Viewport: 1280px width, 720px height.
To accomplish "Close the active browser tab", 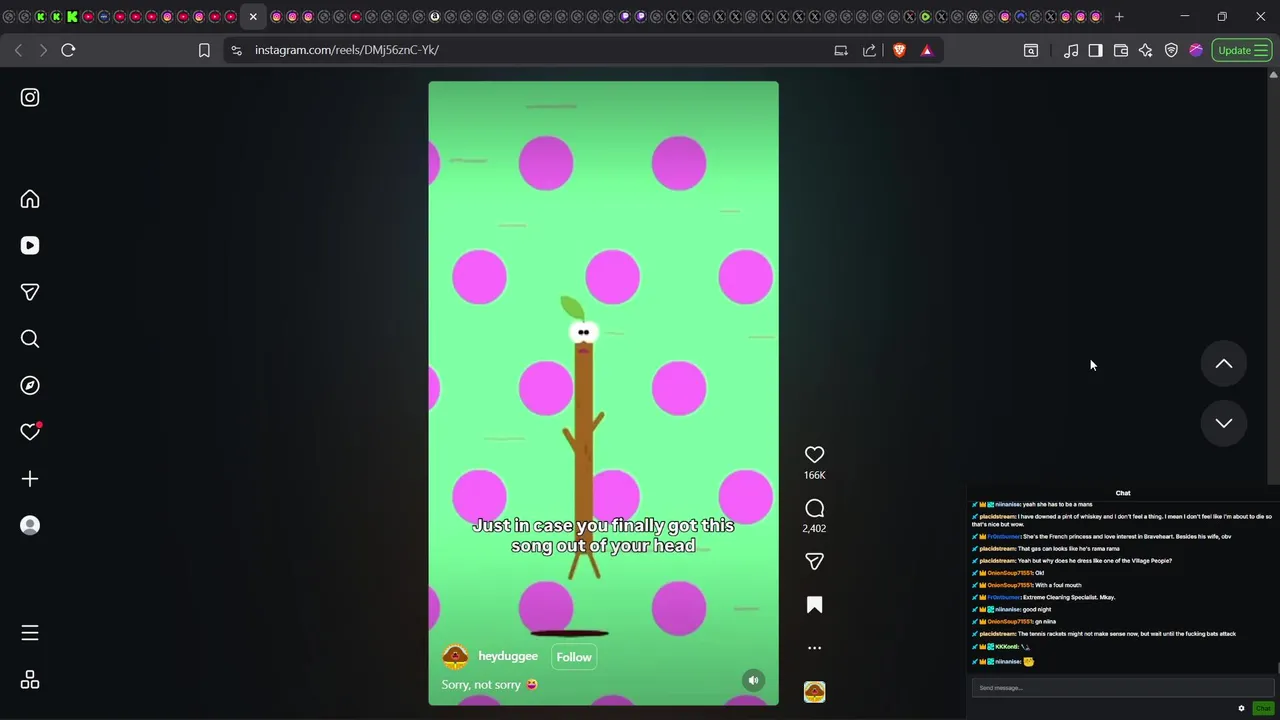I will coord(253,16).
